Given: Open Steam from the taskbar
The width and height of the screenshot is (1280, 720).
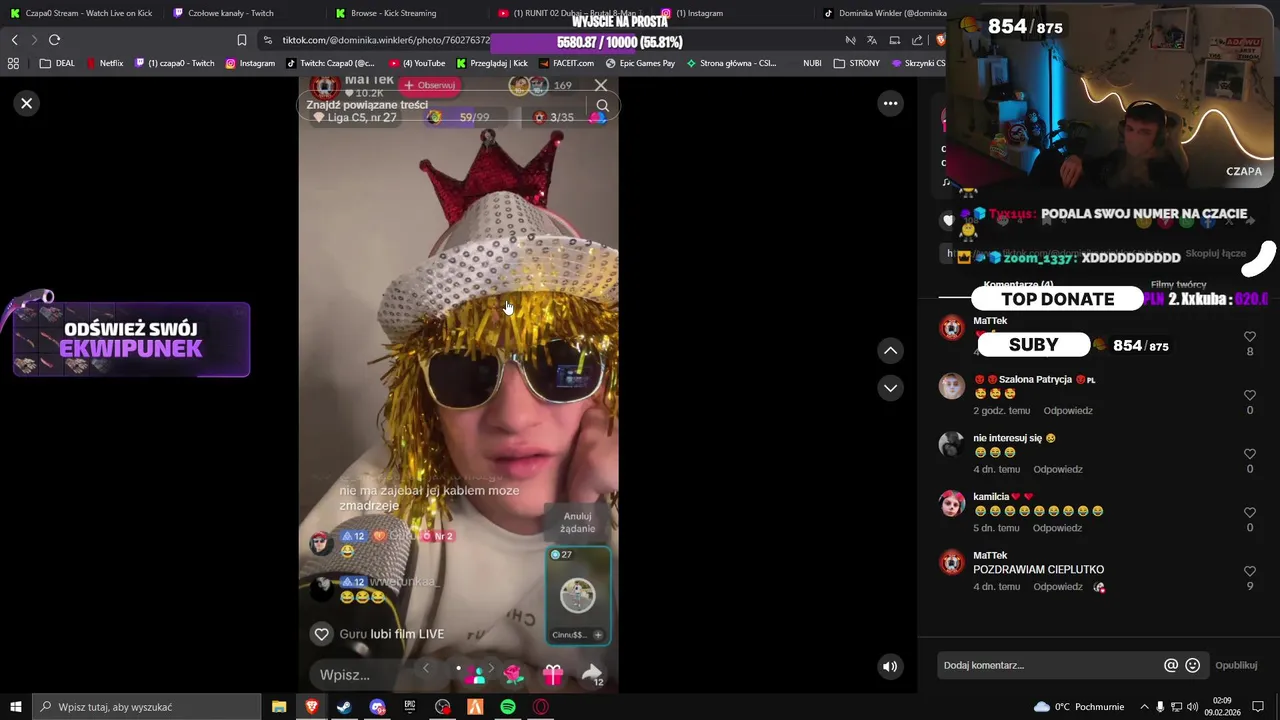Looking at the screenshot, I should coord(344,707).
